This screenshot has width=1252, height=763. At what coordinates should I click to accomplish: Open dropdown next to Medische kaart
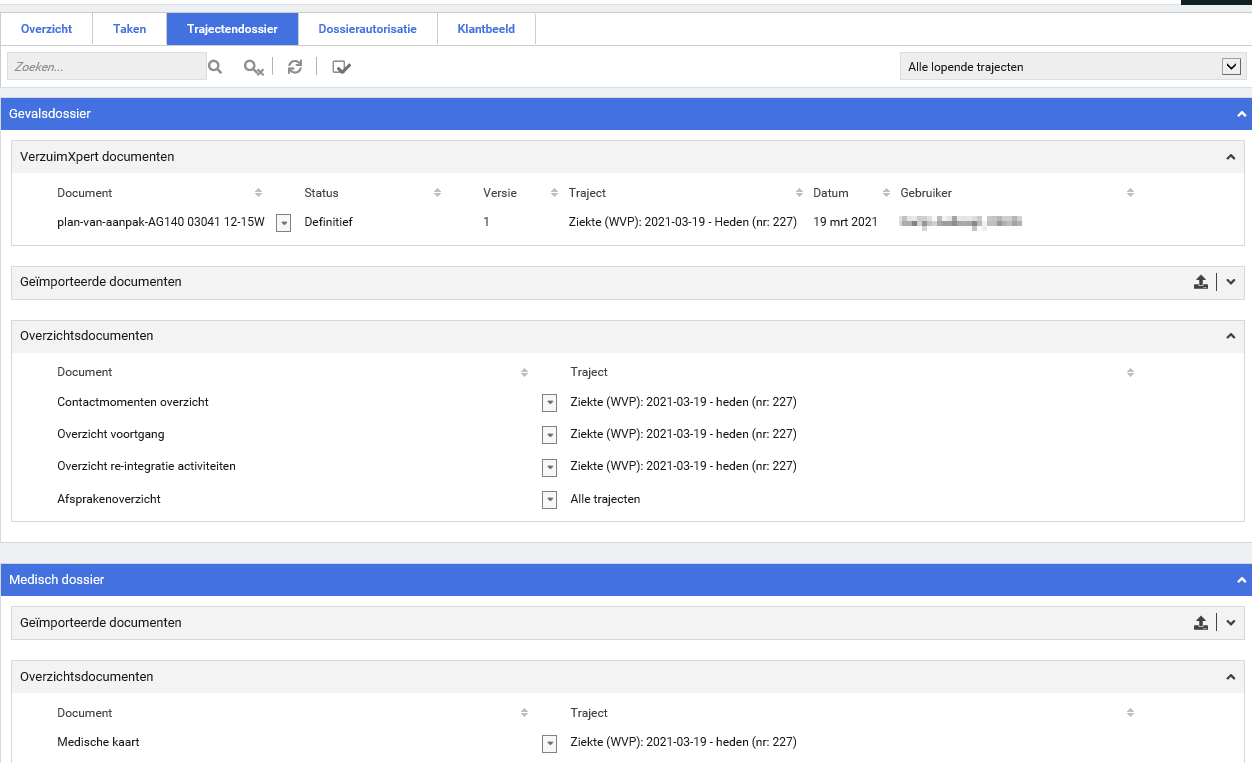(x=549, y=743)
